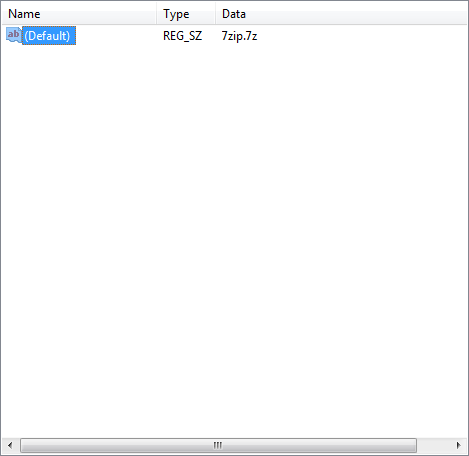Click the horizontal scrollbar right arrow
The width and height of the screenshot is (469, 456).
(459, 445)
